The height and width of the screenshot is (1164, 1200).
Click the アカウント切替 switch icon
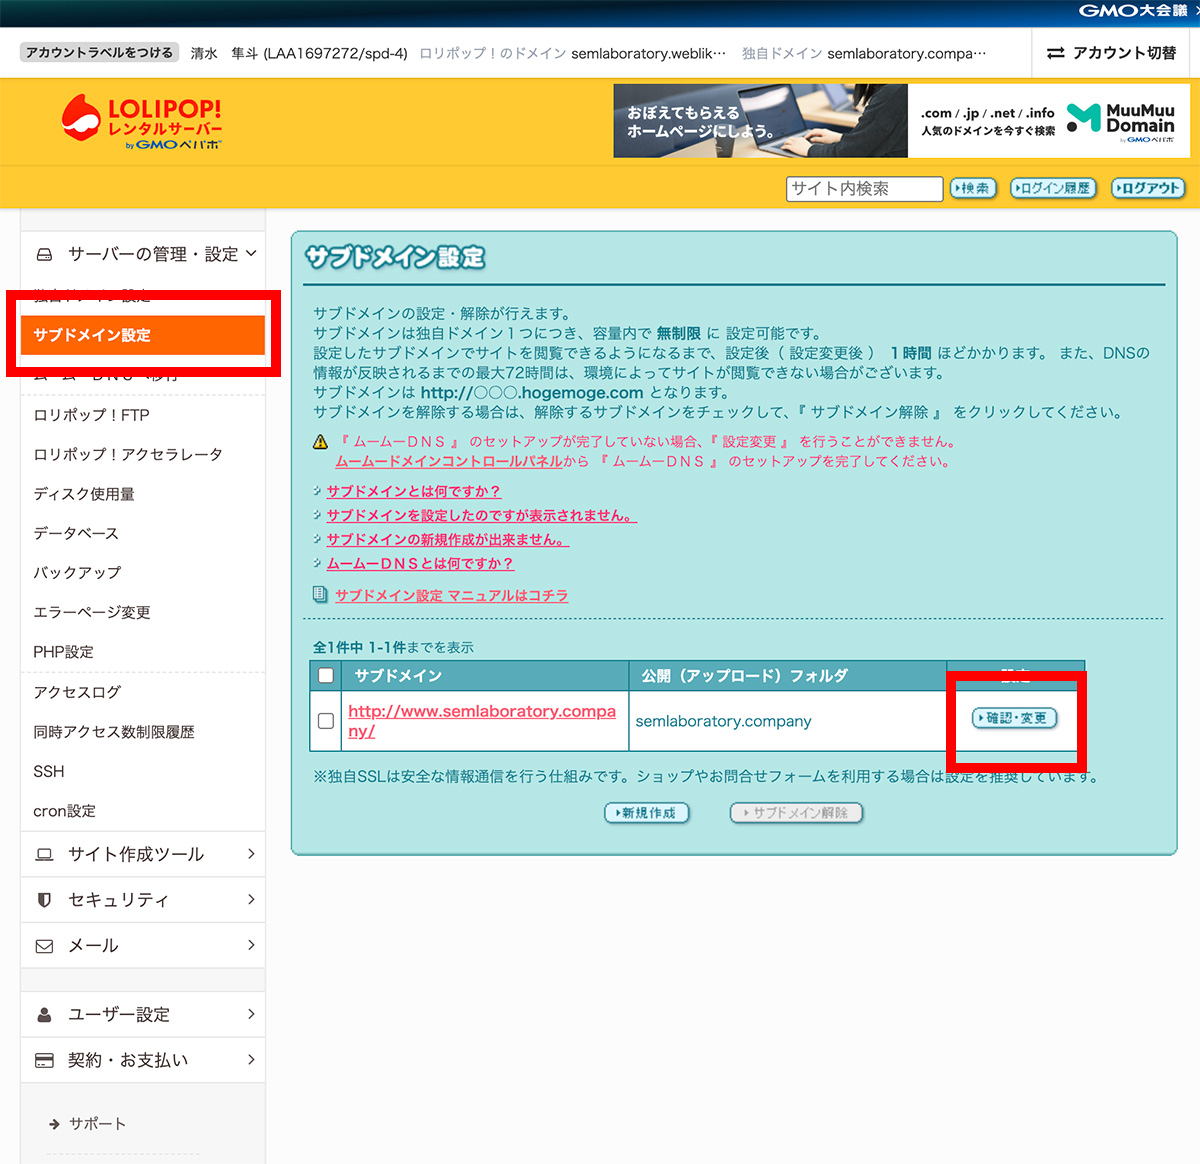(x=1056, y=53)
